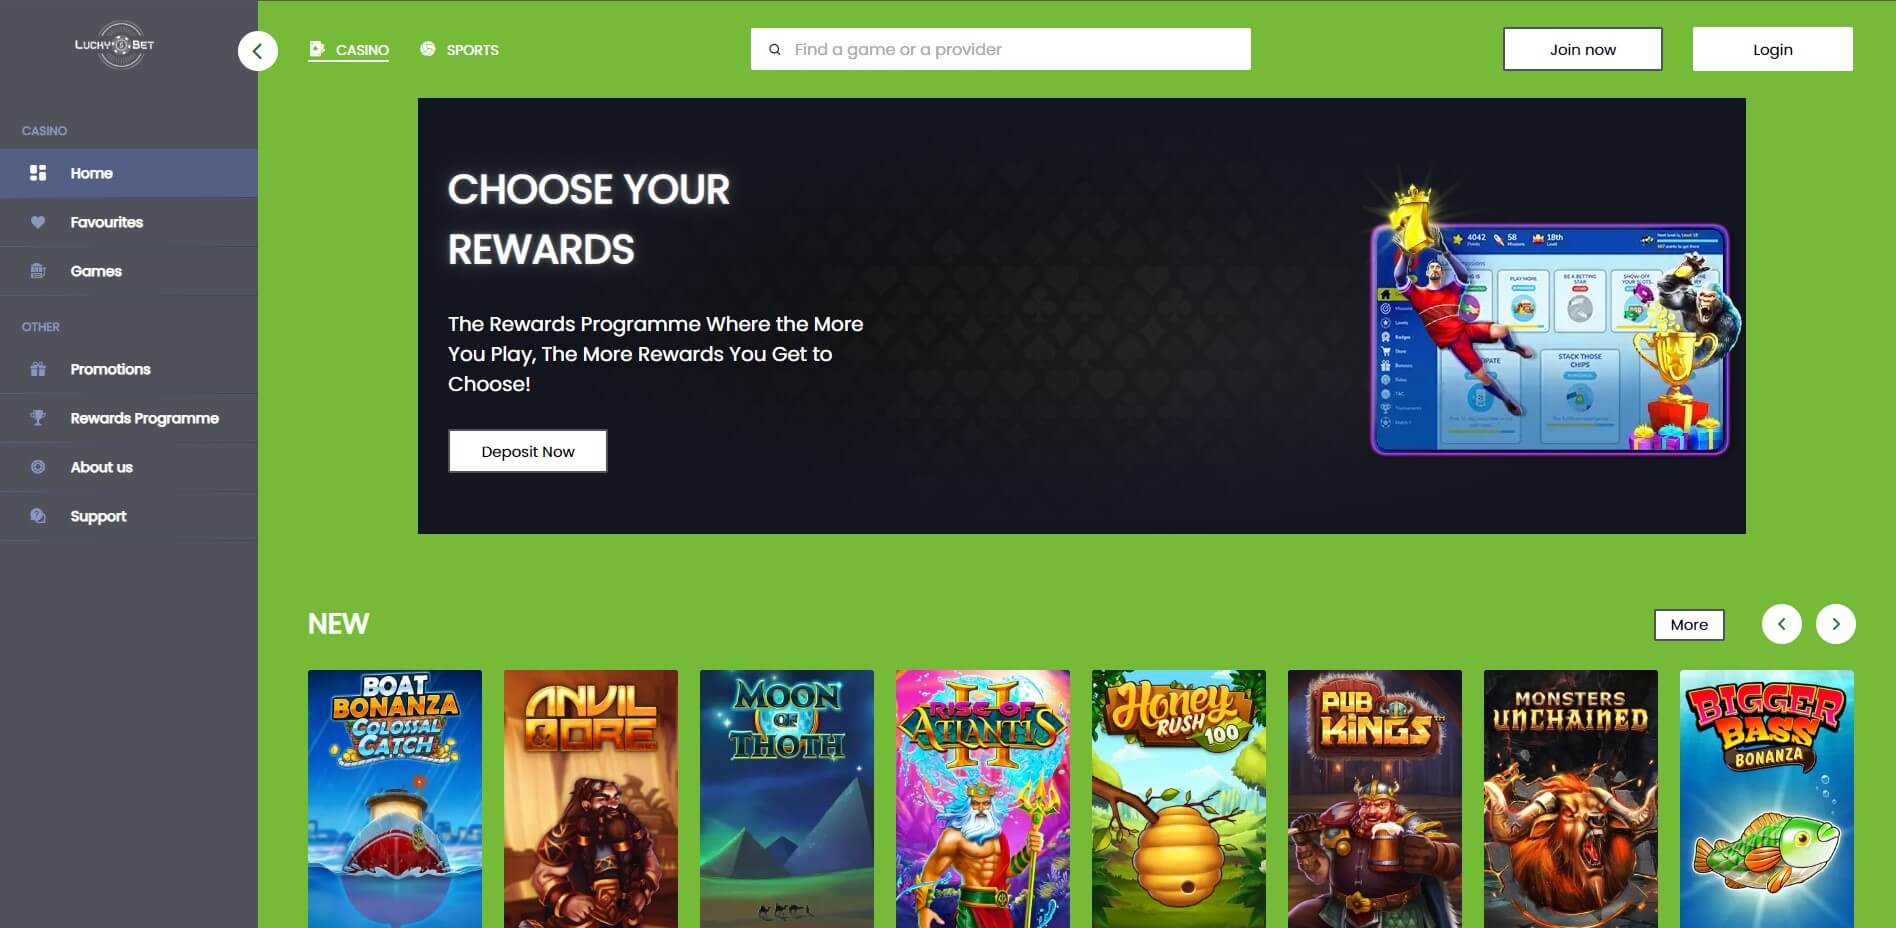Click the Rewards Programme trophy icon
Viewport: 1896px width, 928px height.
pos(38,418)
